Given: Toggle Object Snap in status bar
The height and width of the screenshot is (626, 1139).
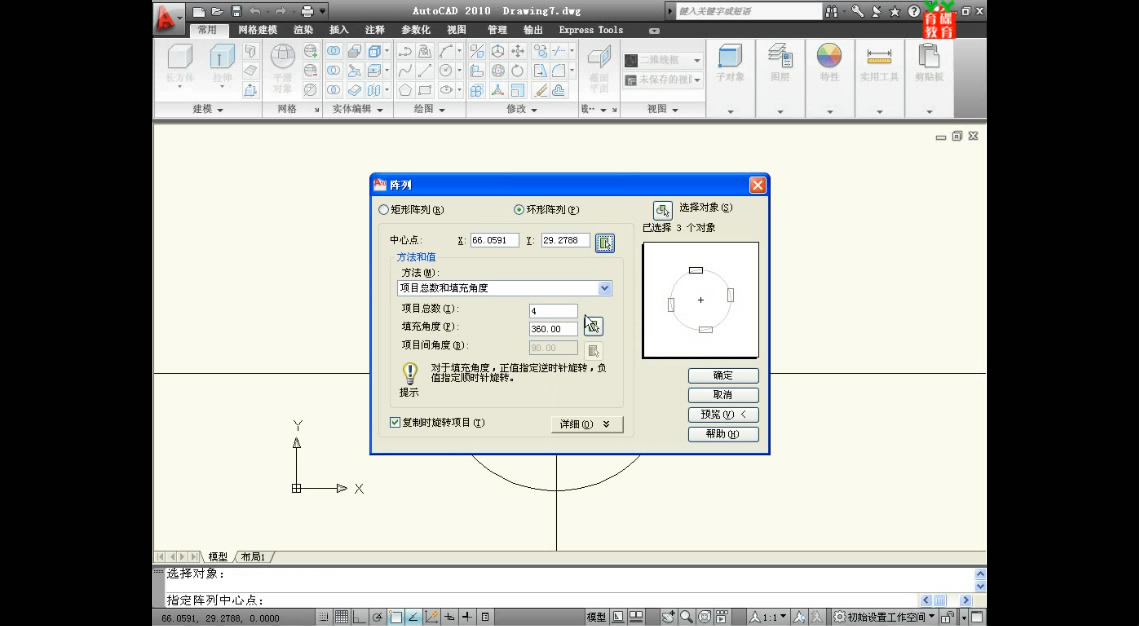Looking at the screenshot, I should 395,617.
